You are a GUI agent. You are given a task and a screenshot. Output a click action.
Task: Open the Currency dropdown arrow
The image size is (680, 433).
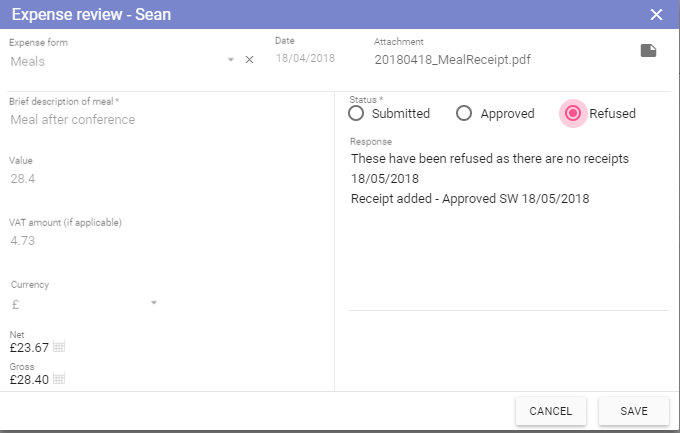click(154, 303)
